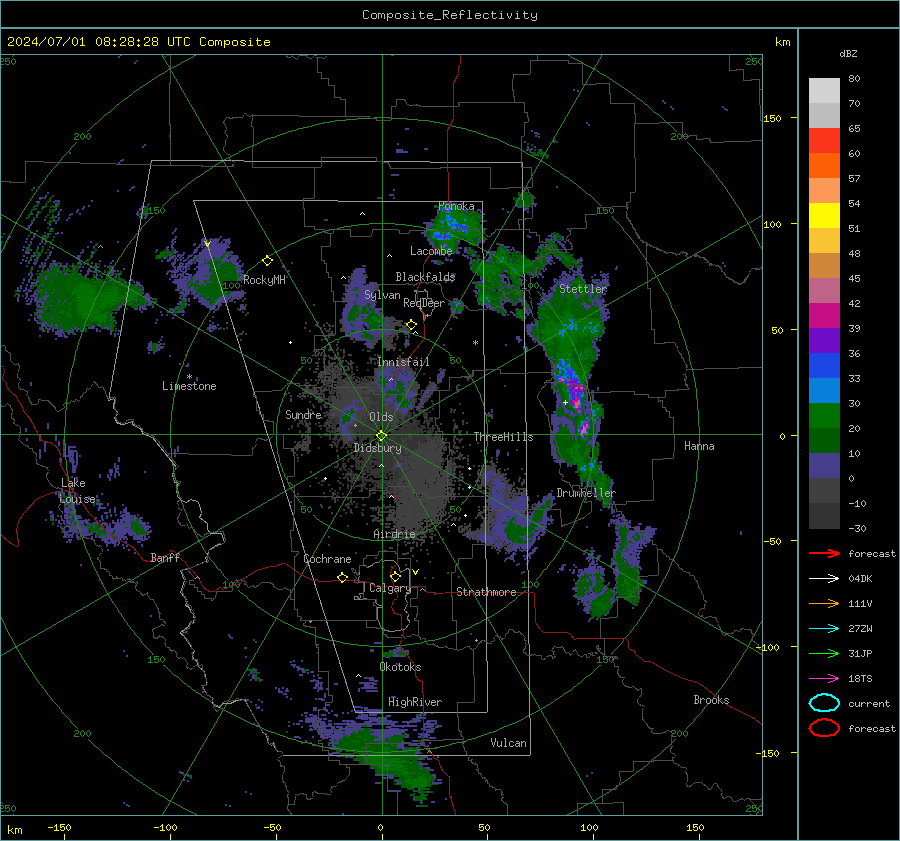Click the Drumheller town label
This screenshot has width=900, height=841.
[586, 493]
